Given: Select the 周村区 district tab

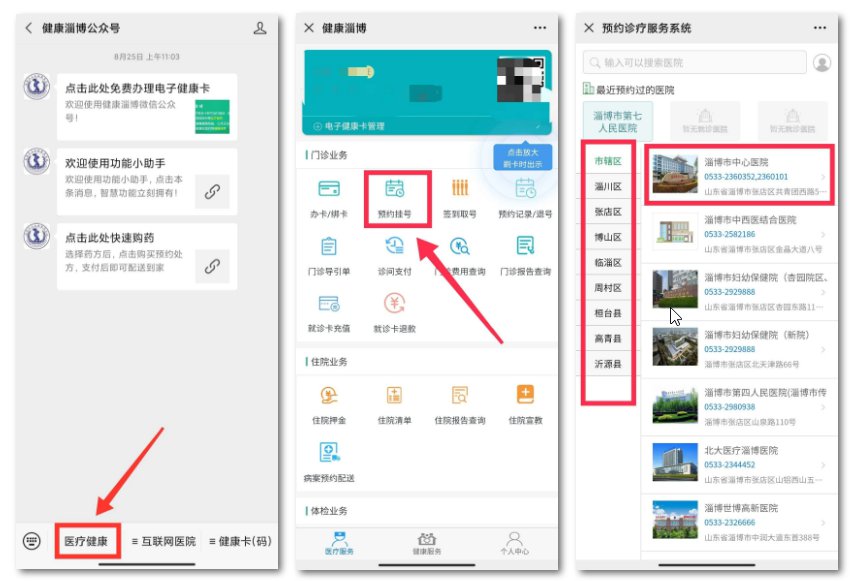Looking at the screenshot, I should [608, 288].
